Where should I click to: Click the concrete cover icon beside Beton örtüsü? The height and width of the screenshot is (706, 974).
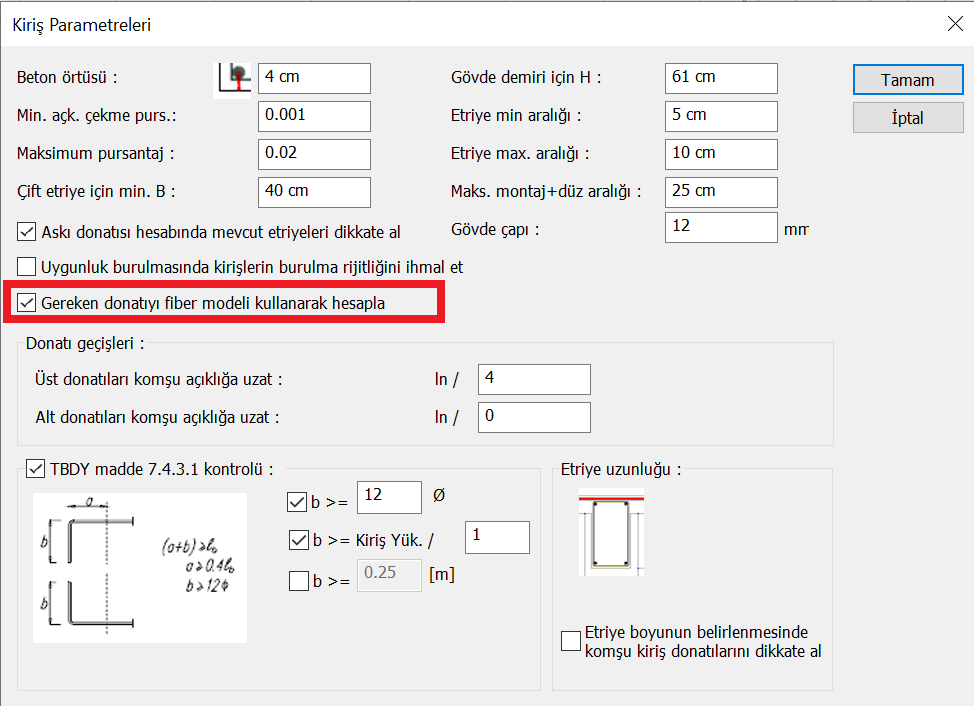pyautogui.click(x=234, y=78)
